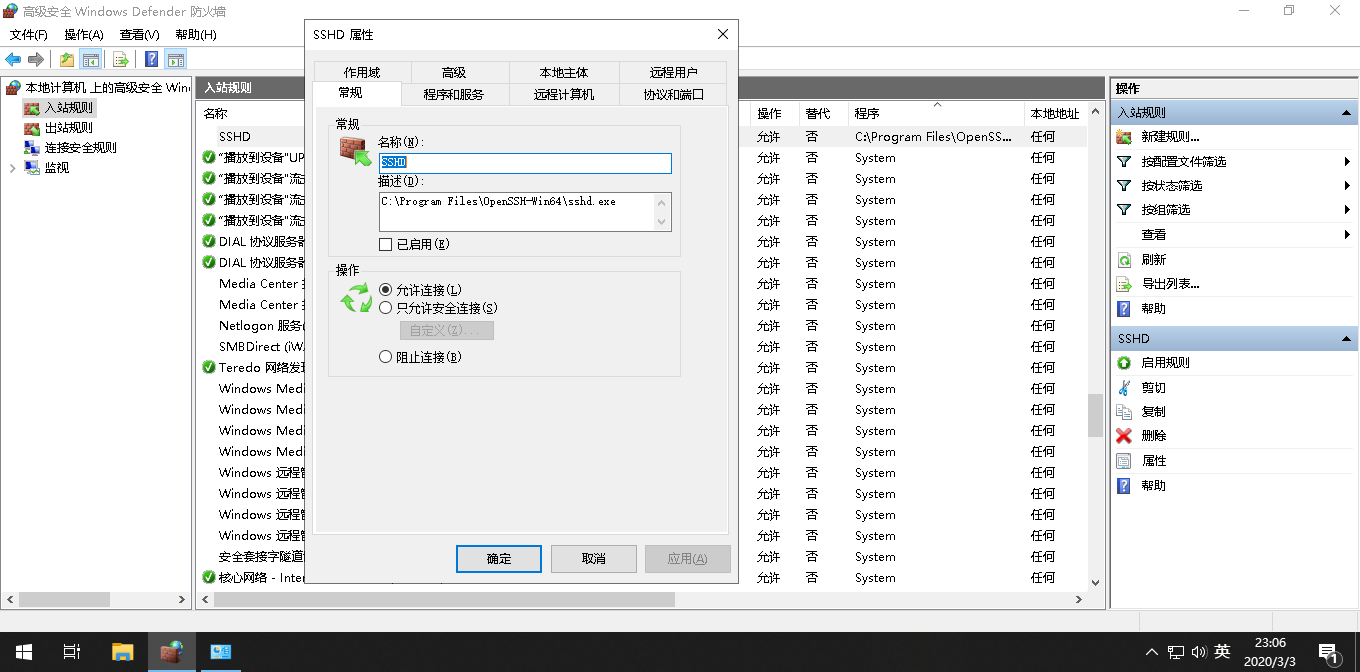
Task: Open the 文件(F) menu
Action: click(x=29, y=35)
